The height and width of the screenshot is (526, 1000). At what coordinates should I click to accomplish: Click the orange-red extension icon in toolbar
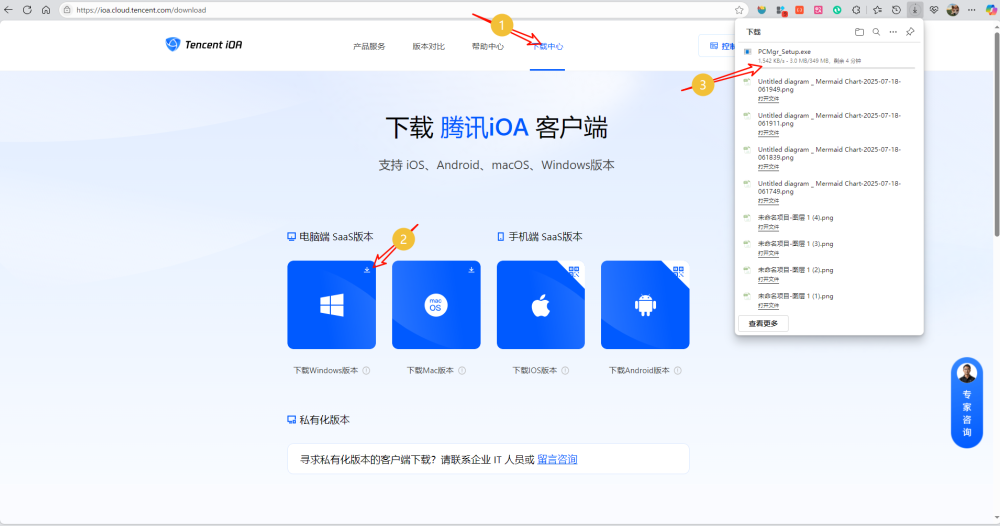pyautogui.click(x=799, y=10)
